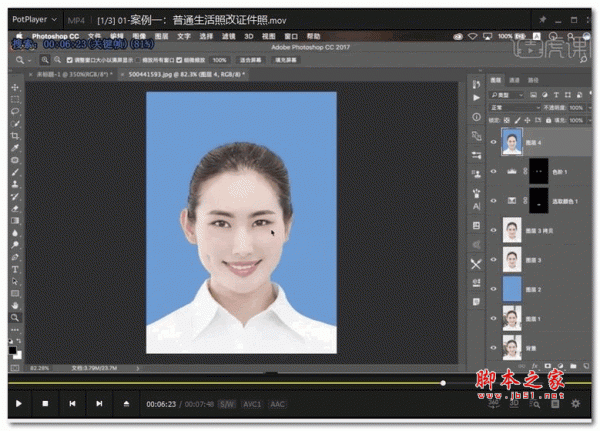Switch to the 通道 channels tab

click(514, 80)
